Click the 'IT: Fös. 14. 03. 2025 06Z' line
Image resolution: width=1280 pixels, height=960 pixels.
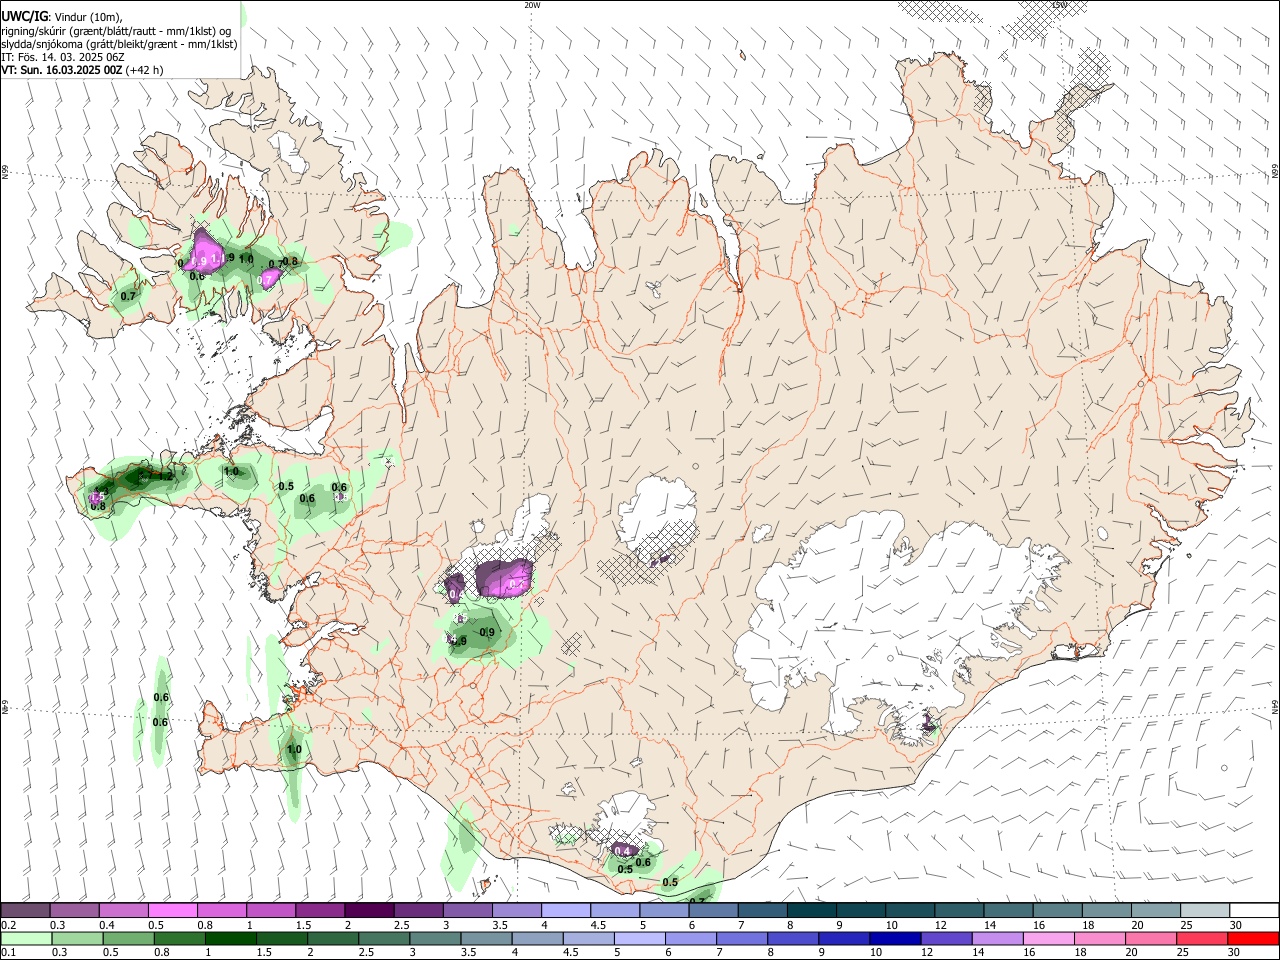pyautogui.click(x=63, y=57)
